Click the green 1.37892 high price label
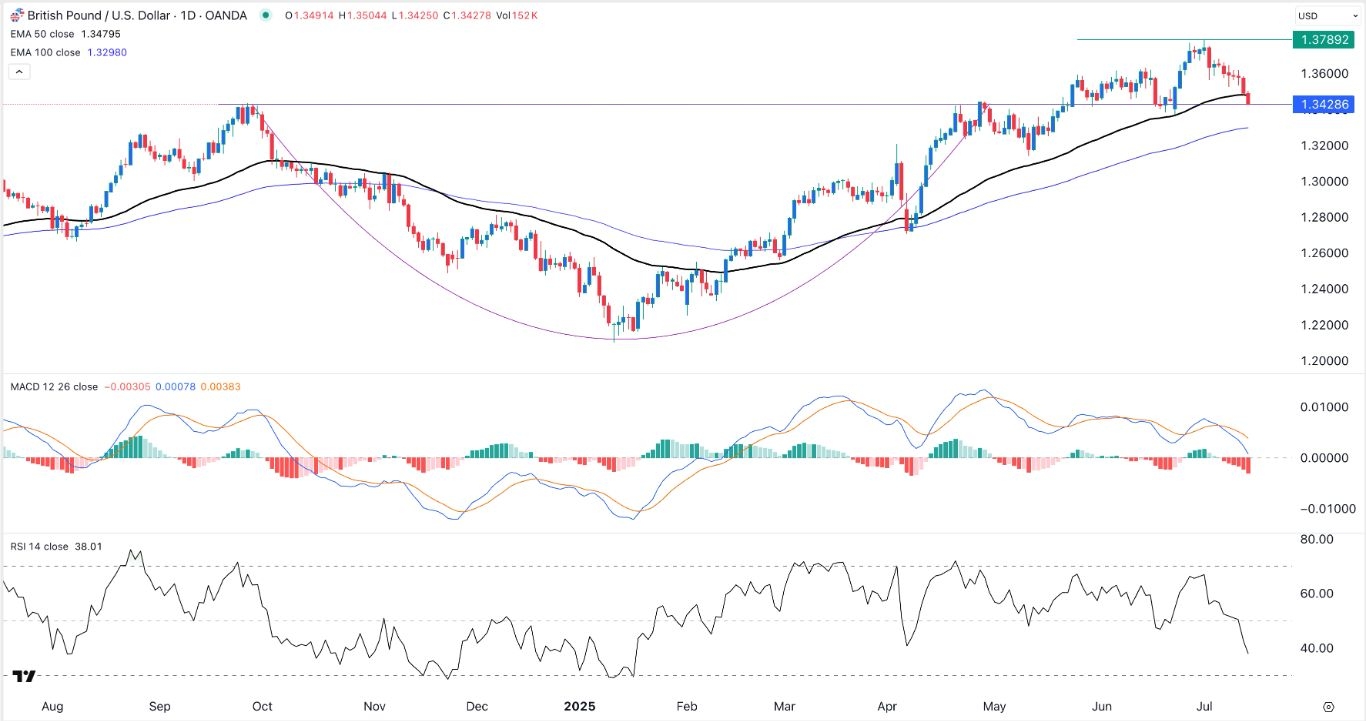The height and width of the screenshot is (721, 1366). (x=1322, y=41)
